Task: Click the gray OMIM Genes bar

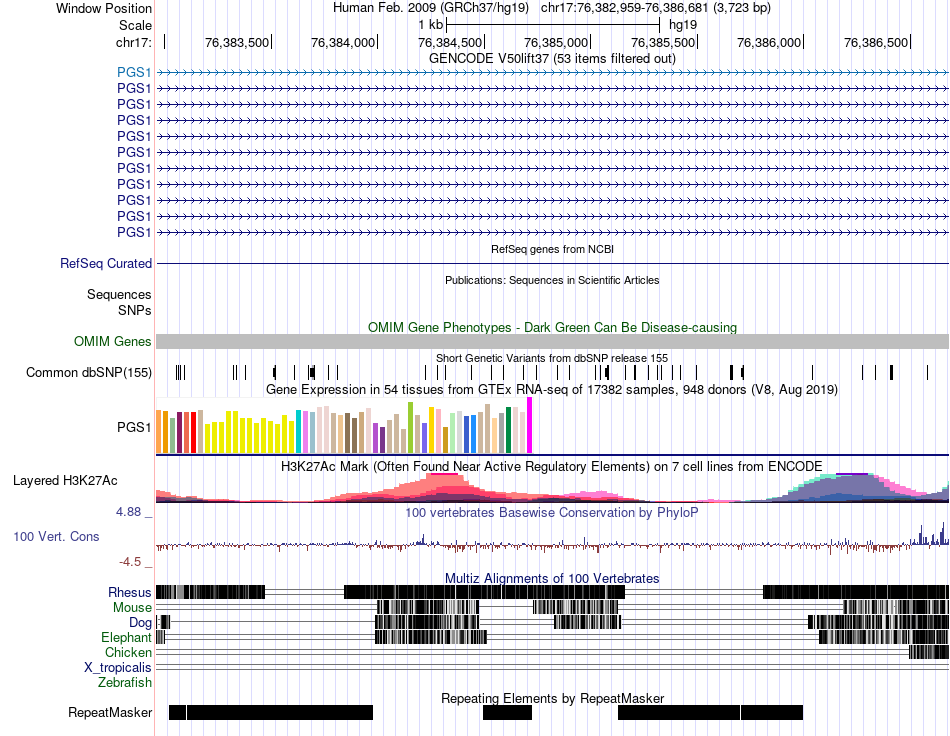Action: coord(552,341)
